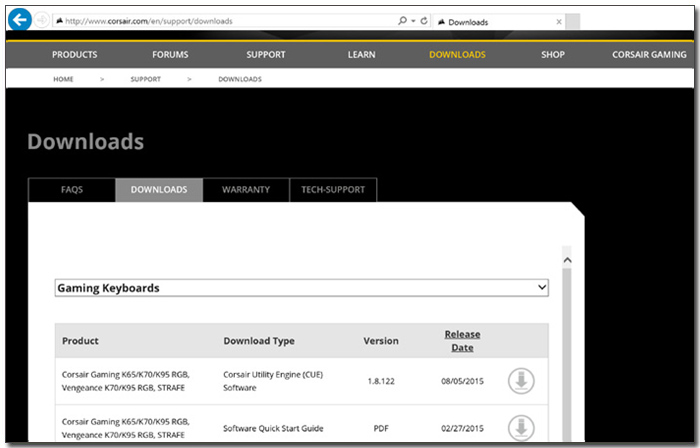Click the version '1.8.122' cell
This screenshot has width=700, height=448.
pos(381,381)
